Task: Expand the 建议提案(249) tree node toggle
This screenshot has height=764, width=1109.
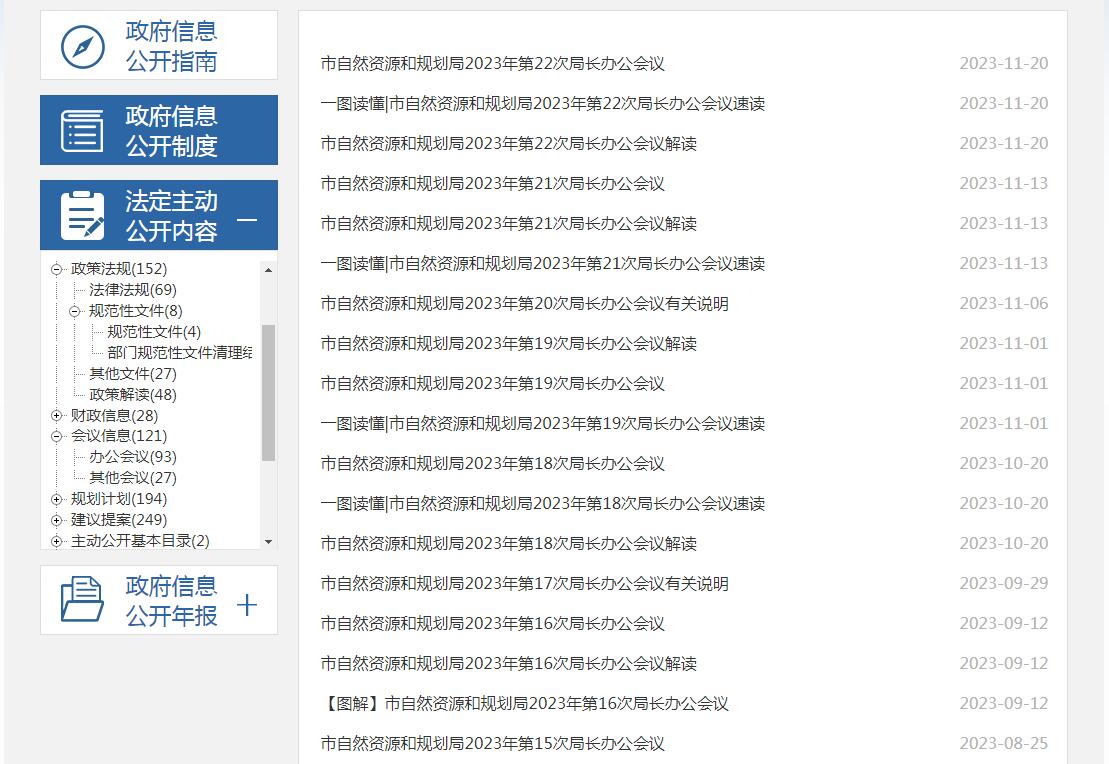Action: [57, 521]
